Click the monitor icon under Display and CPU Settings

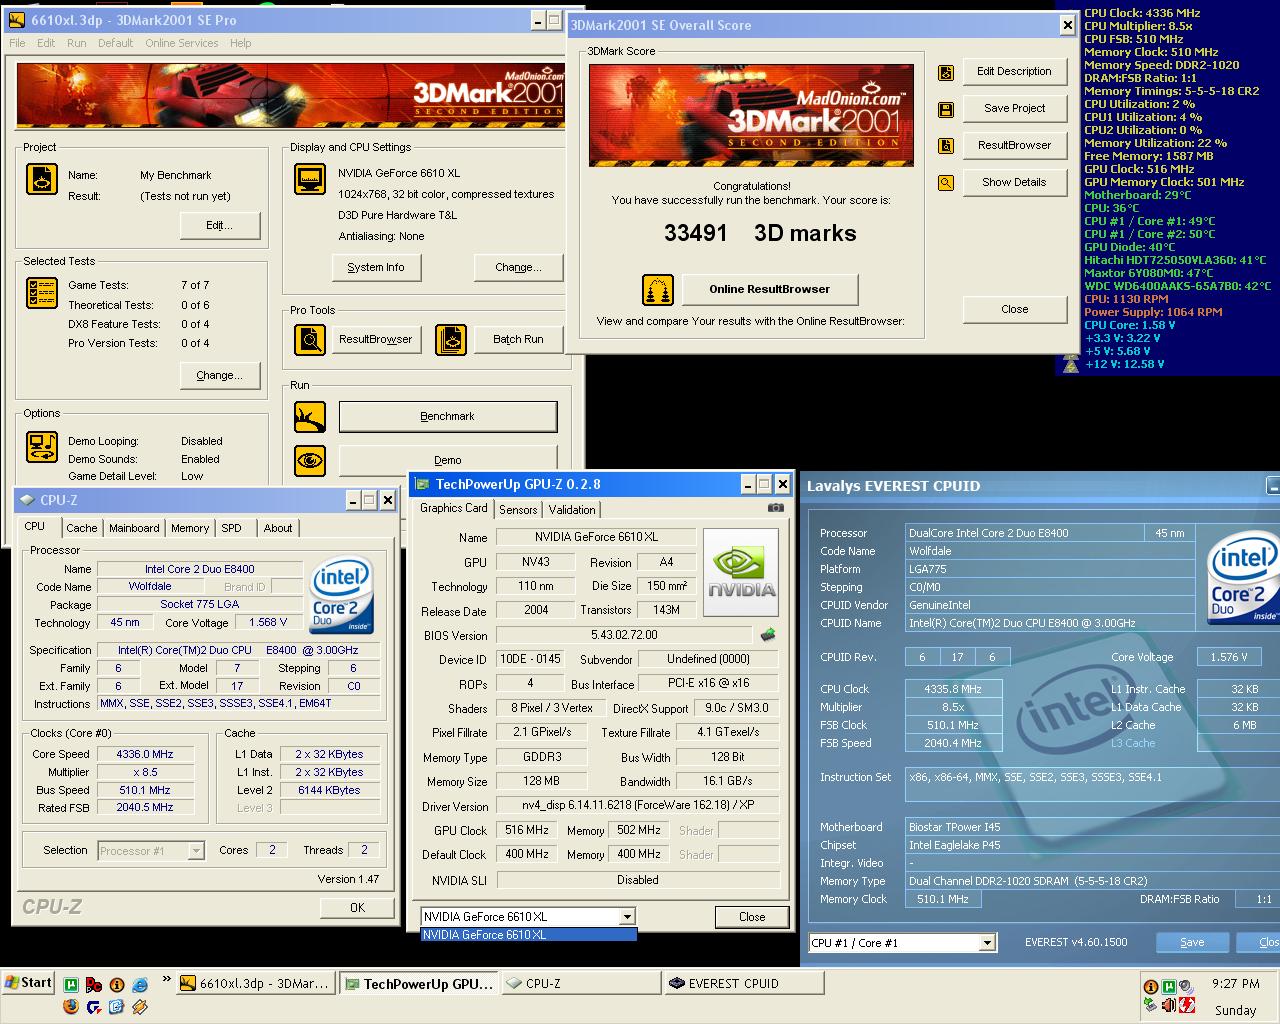310,179
